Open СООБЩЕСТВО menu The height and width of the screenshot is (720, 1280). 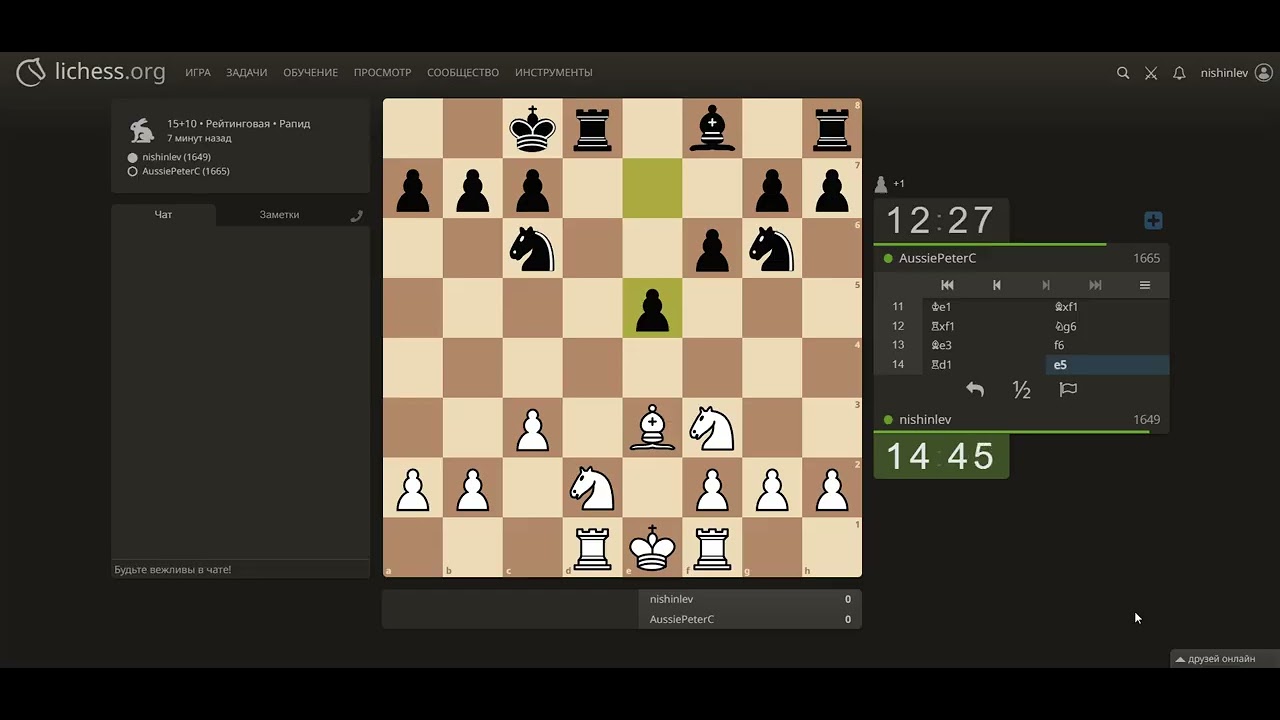(463, 73)
